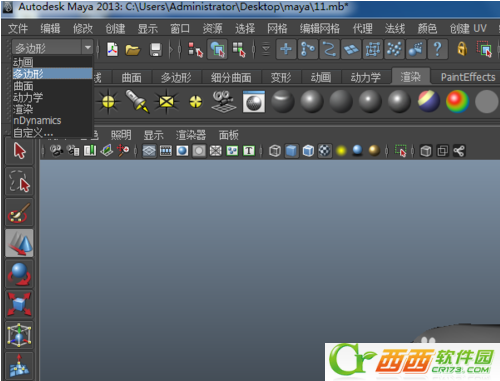The image size is (500, 381).
Task: Apply the shiny gray sphere beside the anisotropic one
Action: [x=312, y=101]
